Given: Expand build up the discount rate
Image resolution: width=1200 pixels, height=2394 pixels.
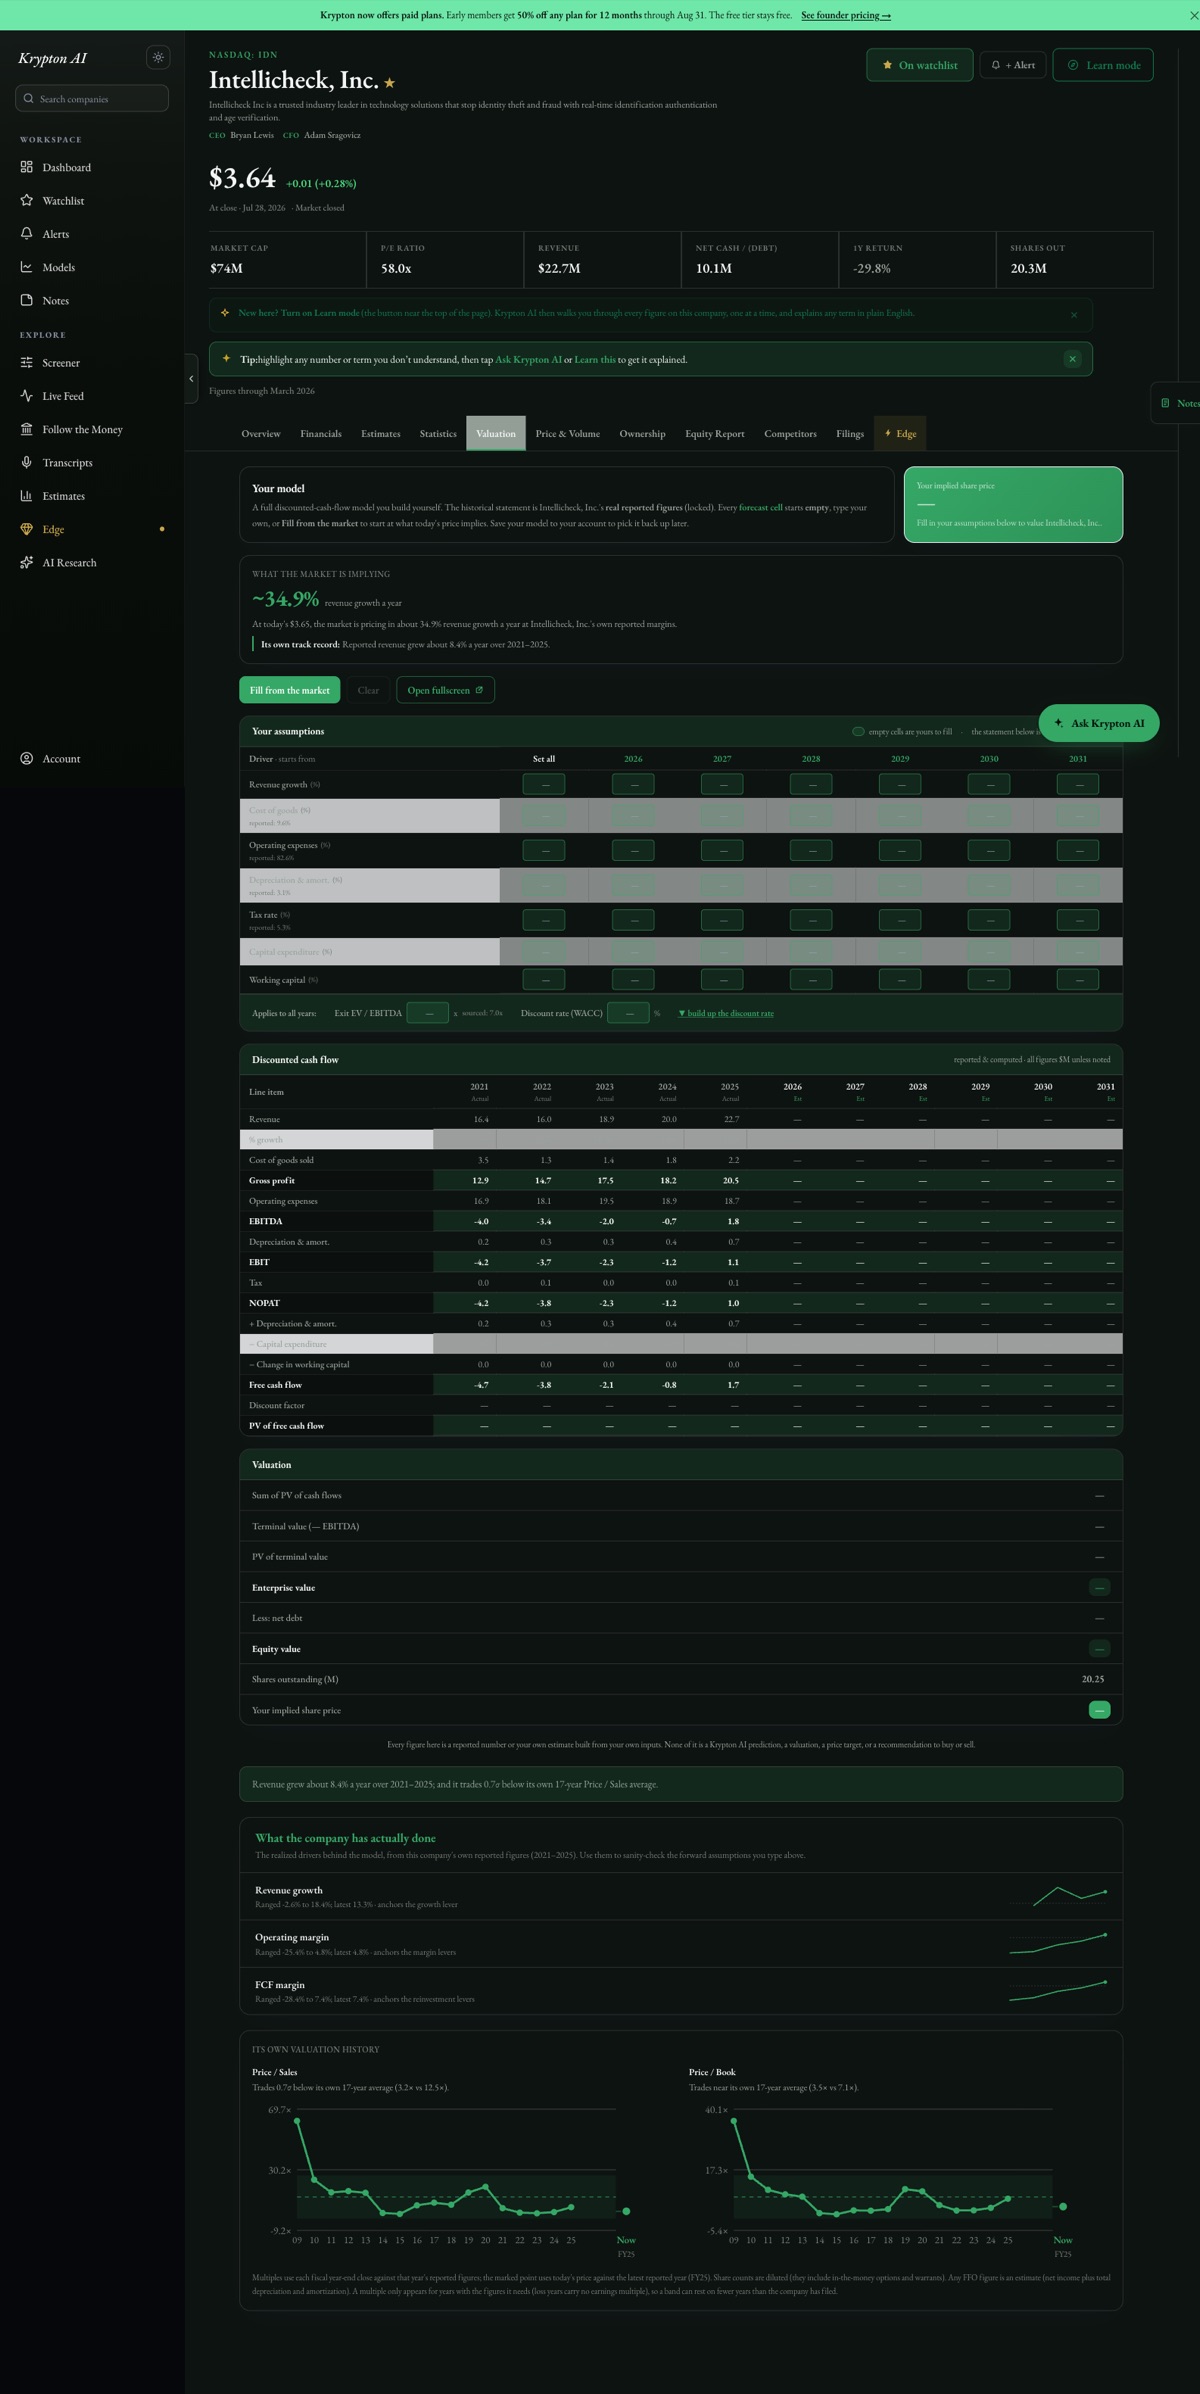Looking at the screenshot, I should click(726, 1013).
